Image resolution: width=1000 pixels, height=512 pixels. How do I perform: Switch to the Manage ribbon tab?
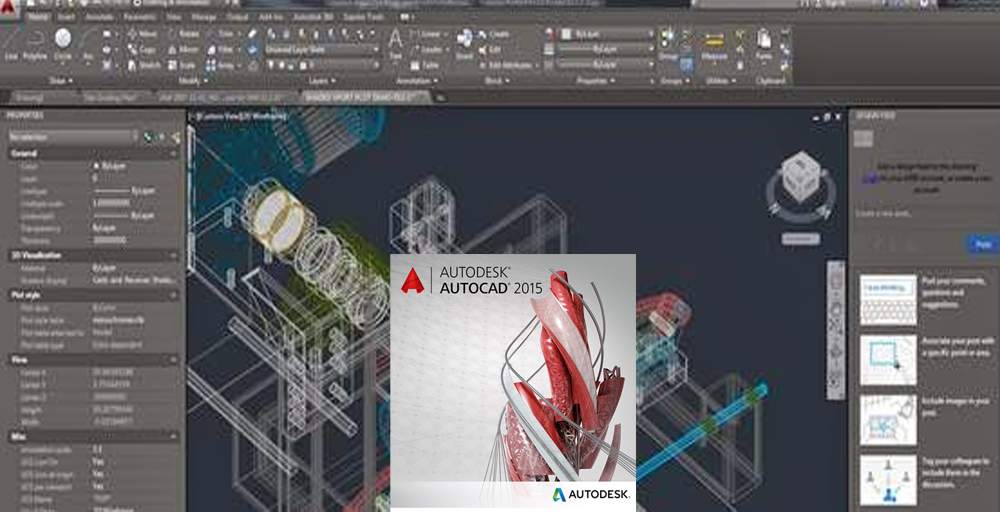pyautogui.click(x=204, y=17)
